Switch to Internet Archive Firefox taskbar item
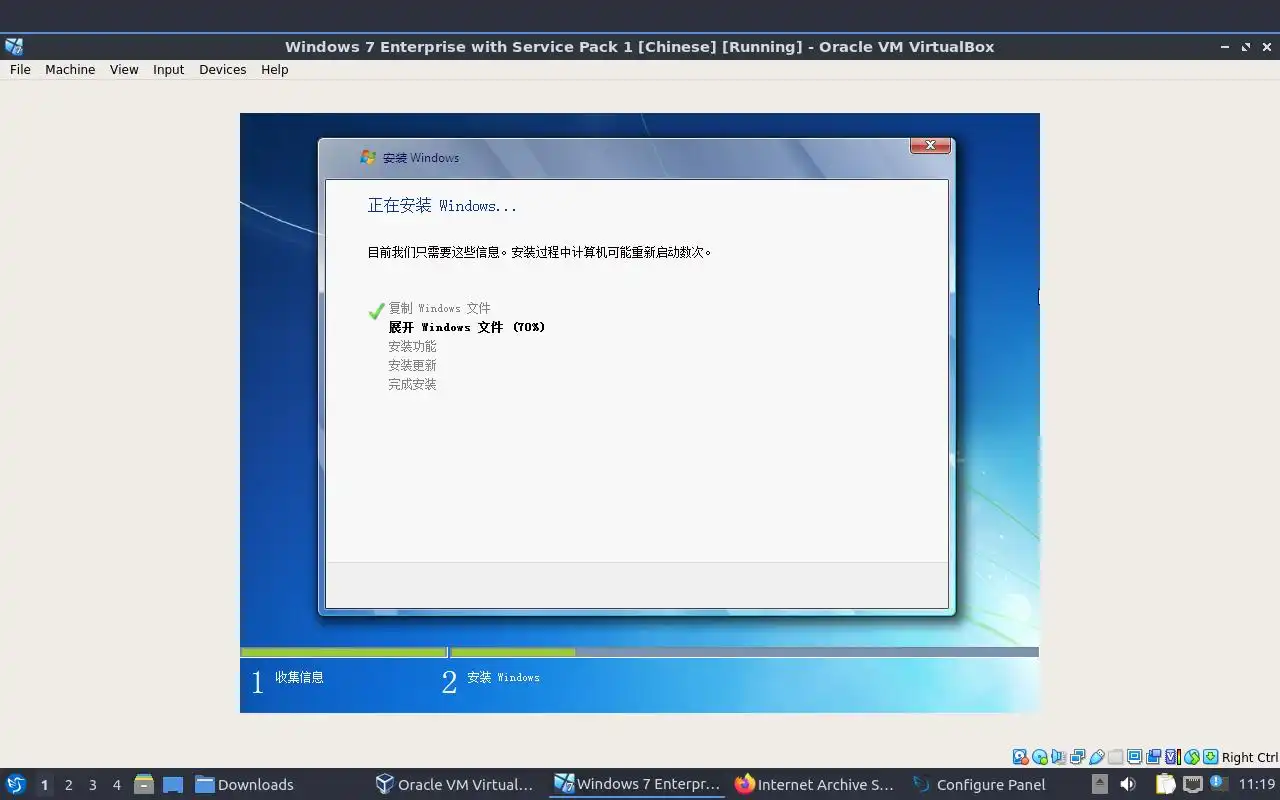 point(814,784)
